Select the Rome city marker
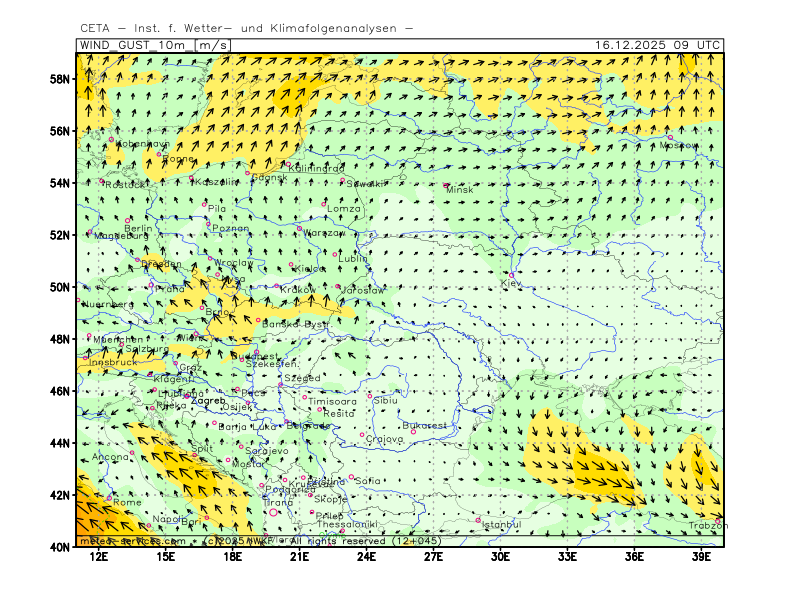This screenshot has width=800, height=600. [x=110, y=497]
